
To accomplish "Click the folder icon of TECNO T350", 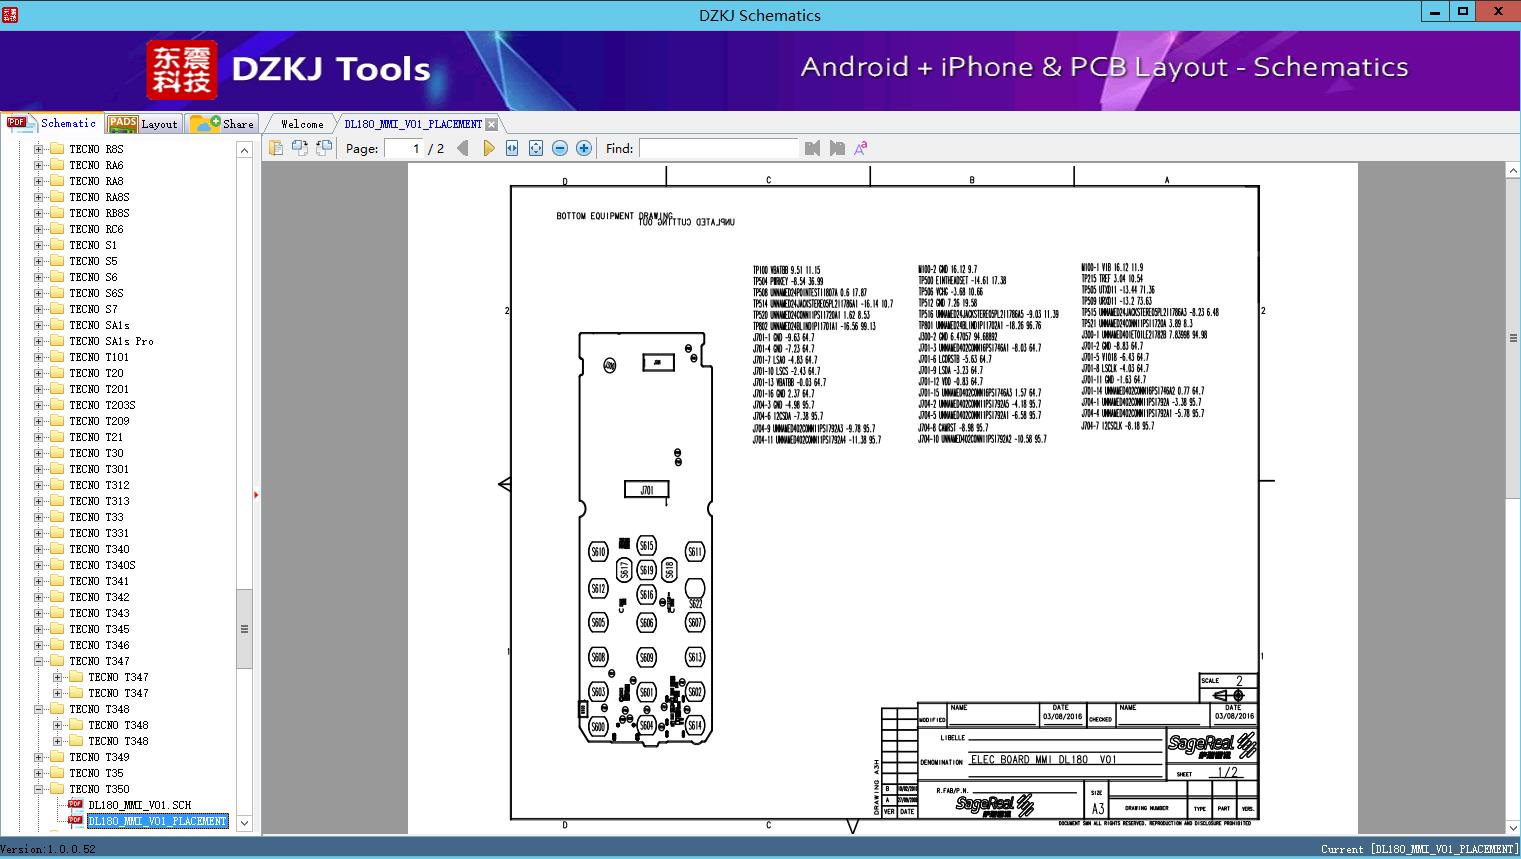I will point(57,789).
